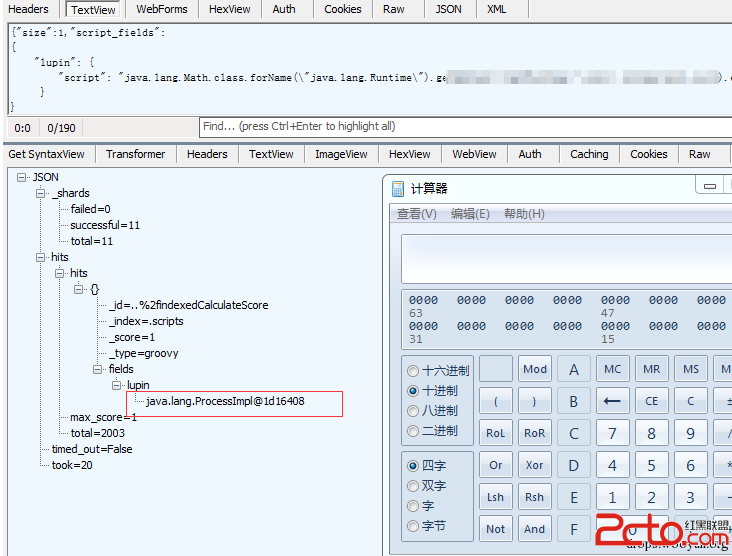Open the ImageView response tab
The width and height of the screenshot is (732, 556).
(x=341, y=154)
